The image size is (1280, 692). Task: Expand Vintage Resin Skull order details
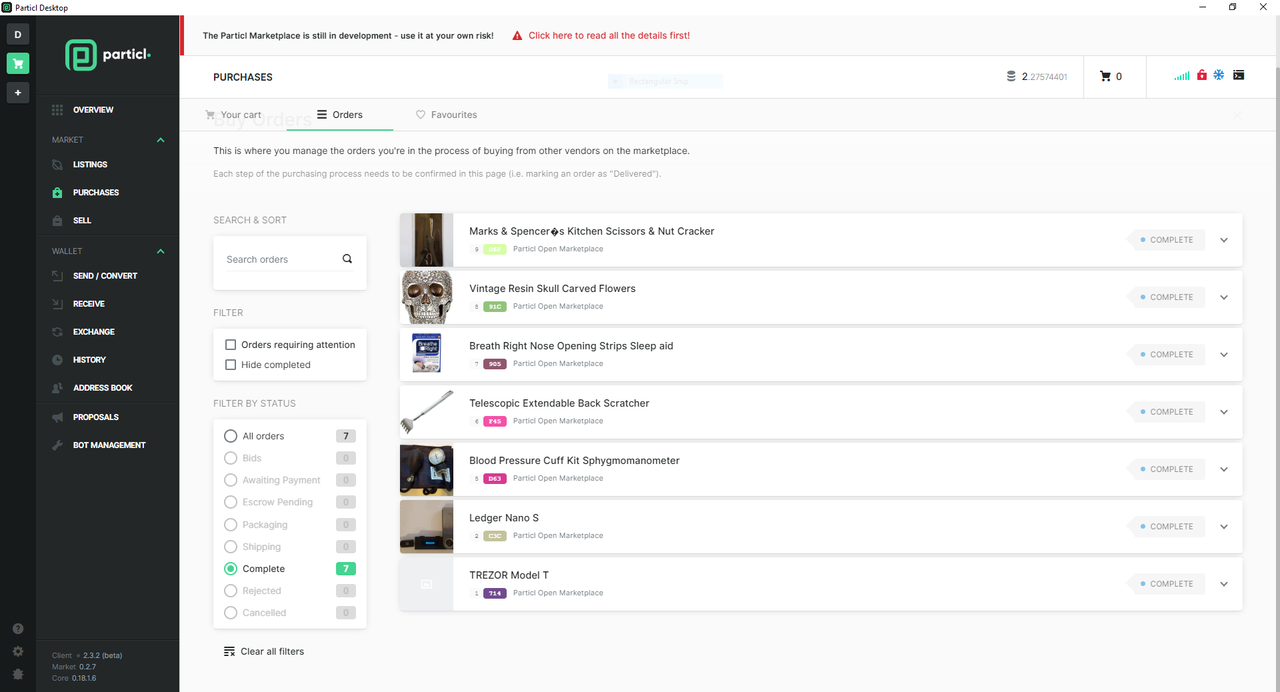(1224, 297)
